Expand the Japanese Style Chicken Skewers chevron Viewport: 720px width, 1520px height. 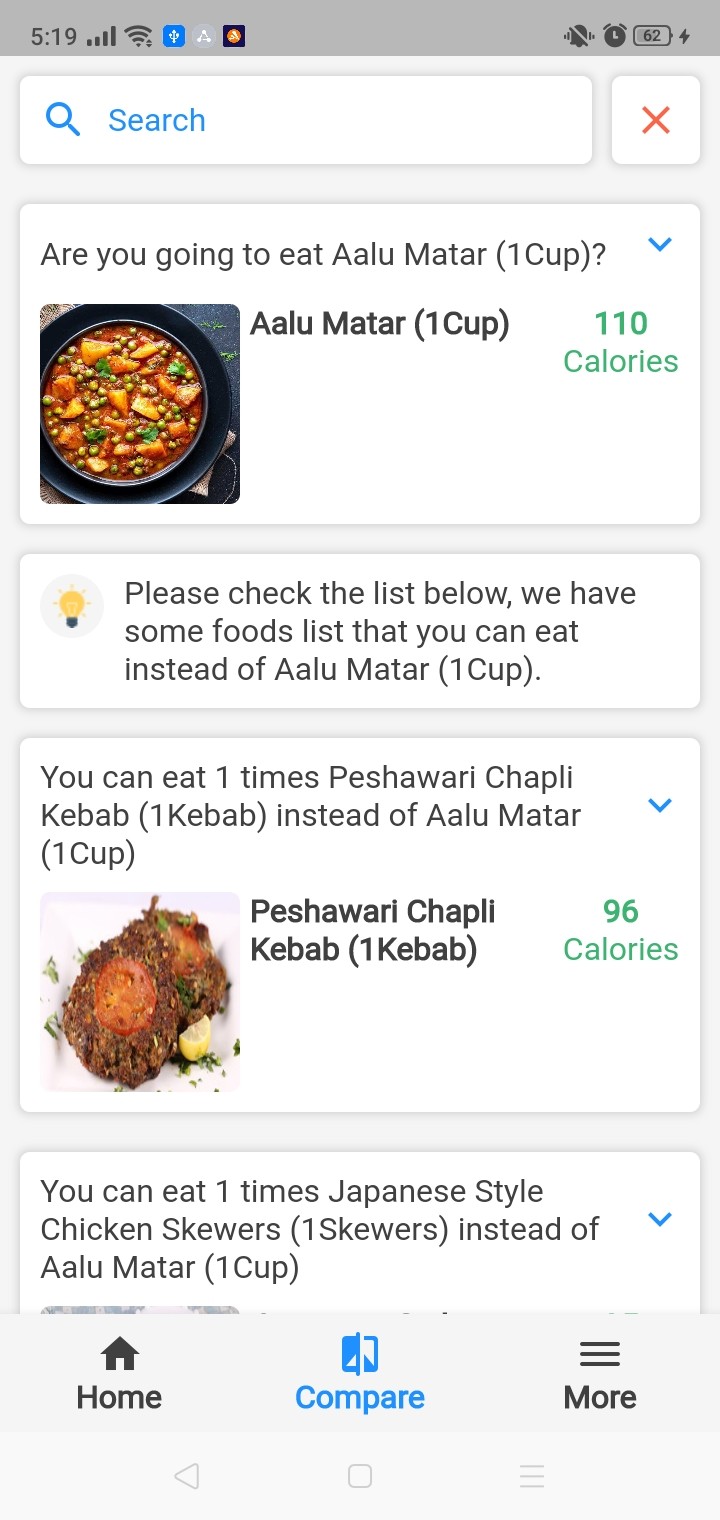660,1219
